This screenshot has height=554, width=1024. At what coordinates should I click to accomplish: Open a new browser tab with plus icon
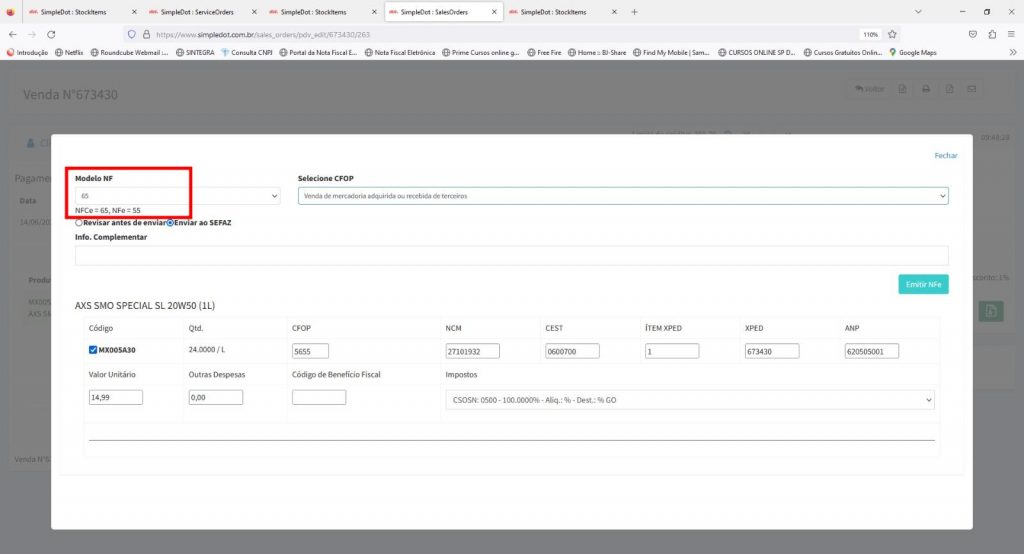pos(634,12)
